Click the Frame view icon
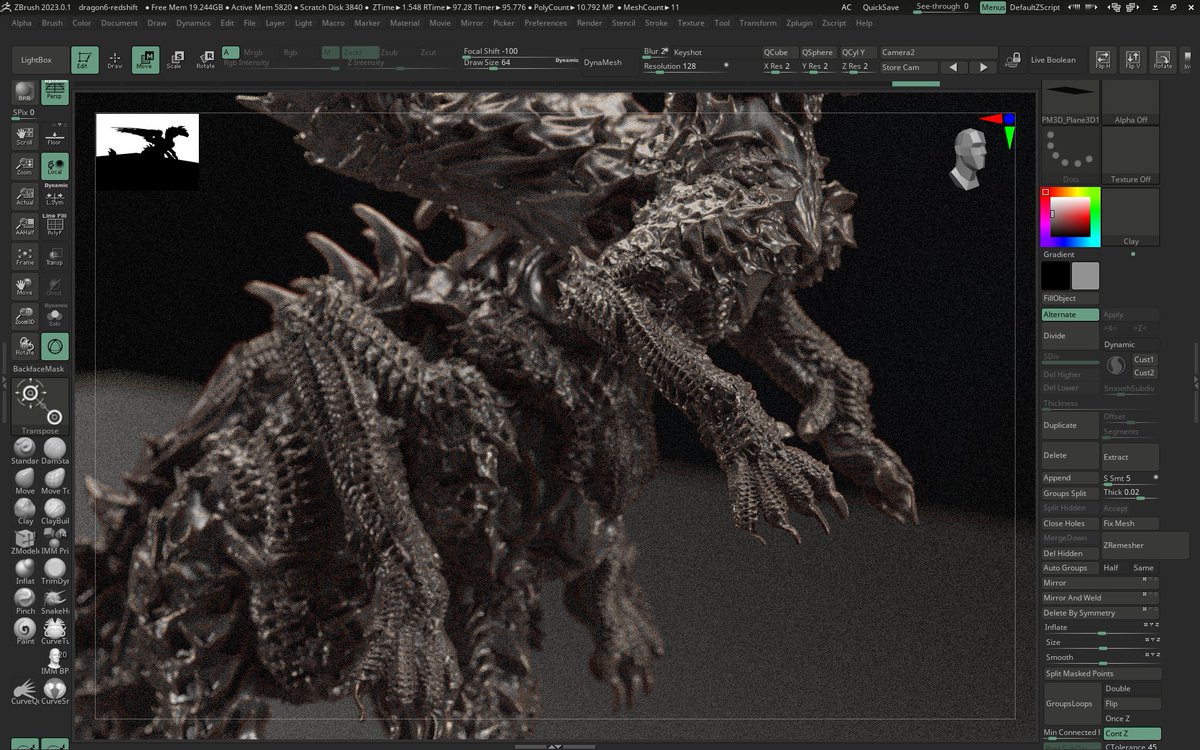The height and width of the screenshot is (750, 1200). coord(25,256)
